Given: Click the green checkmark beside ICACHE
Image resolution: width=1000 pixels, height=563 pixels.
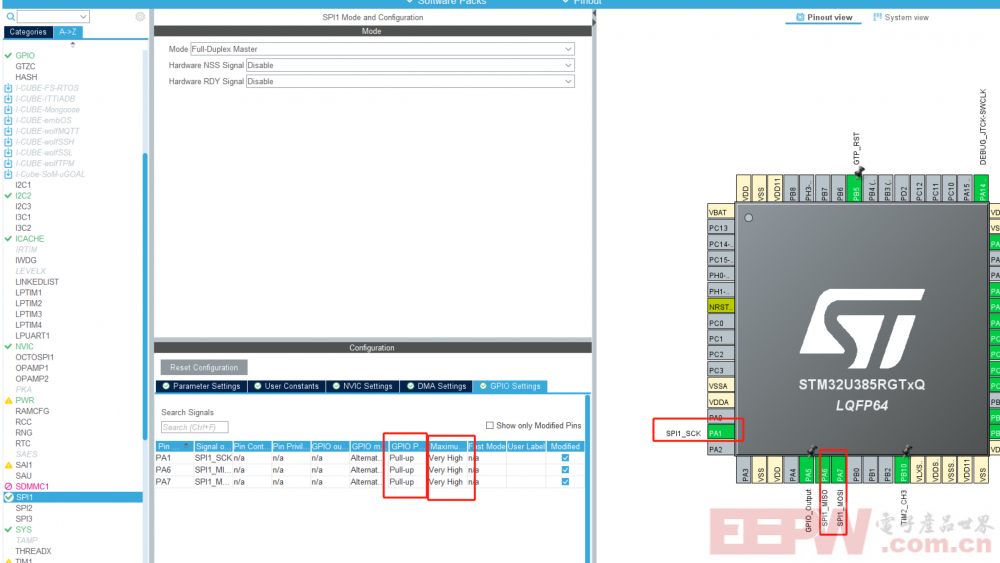Looking at the screenshot, I should coord(8,238).
